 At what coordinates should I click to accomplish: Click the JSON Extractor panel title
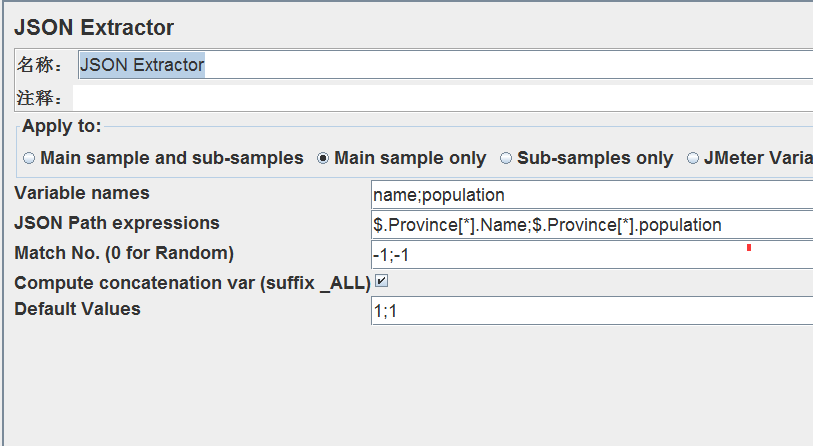94,28
